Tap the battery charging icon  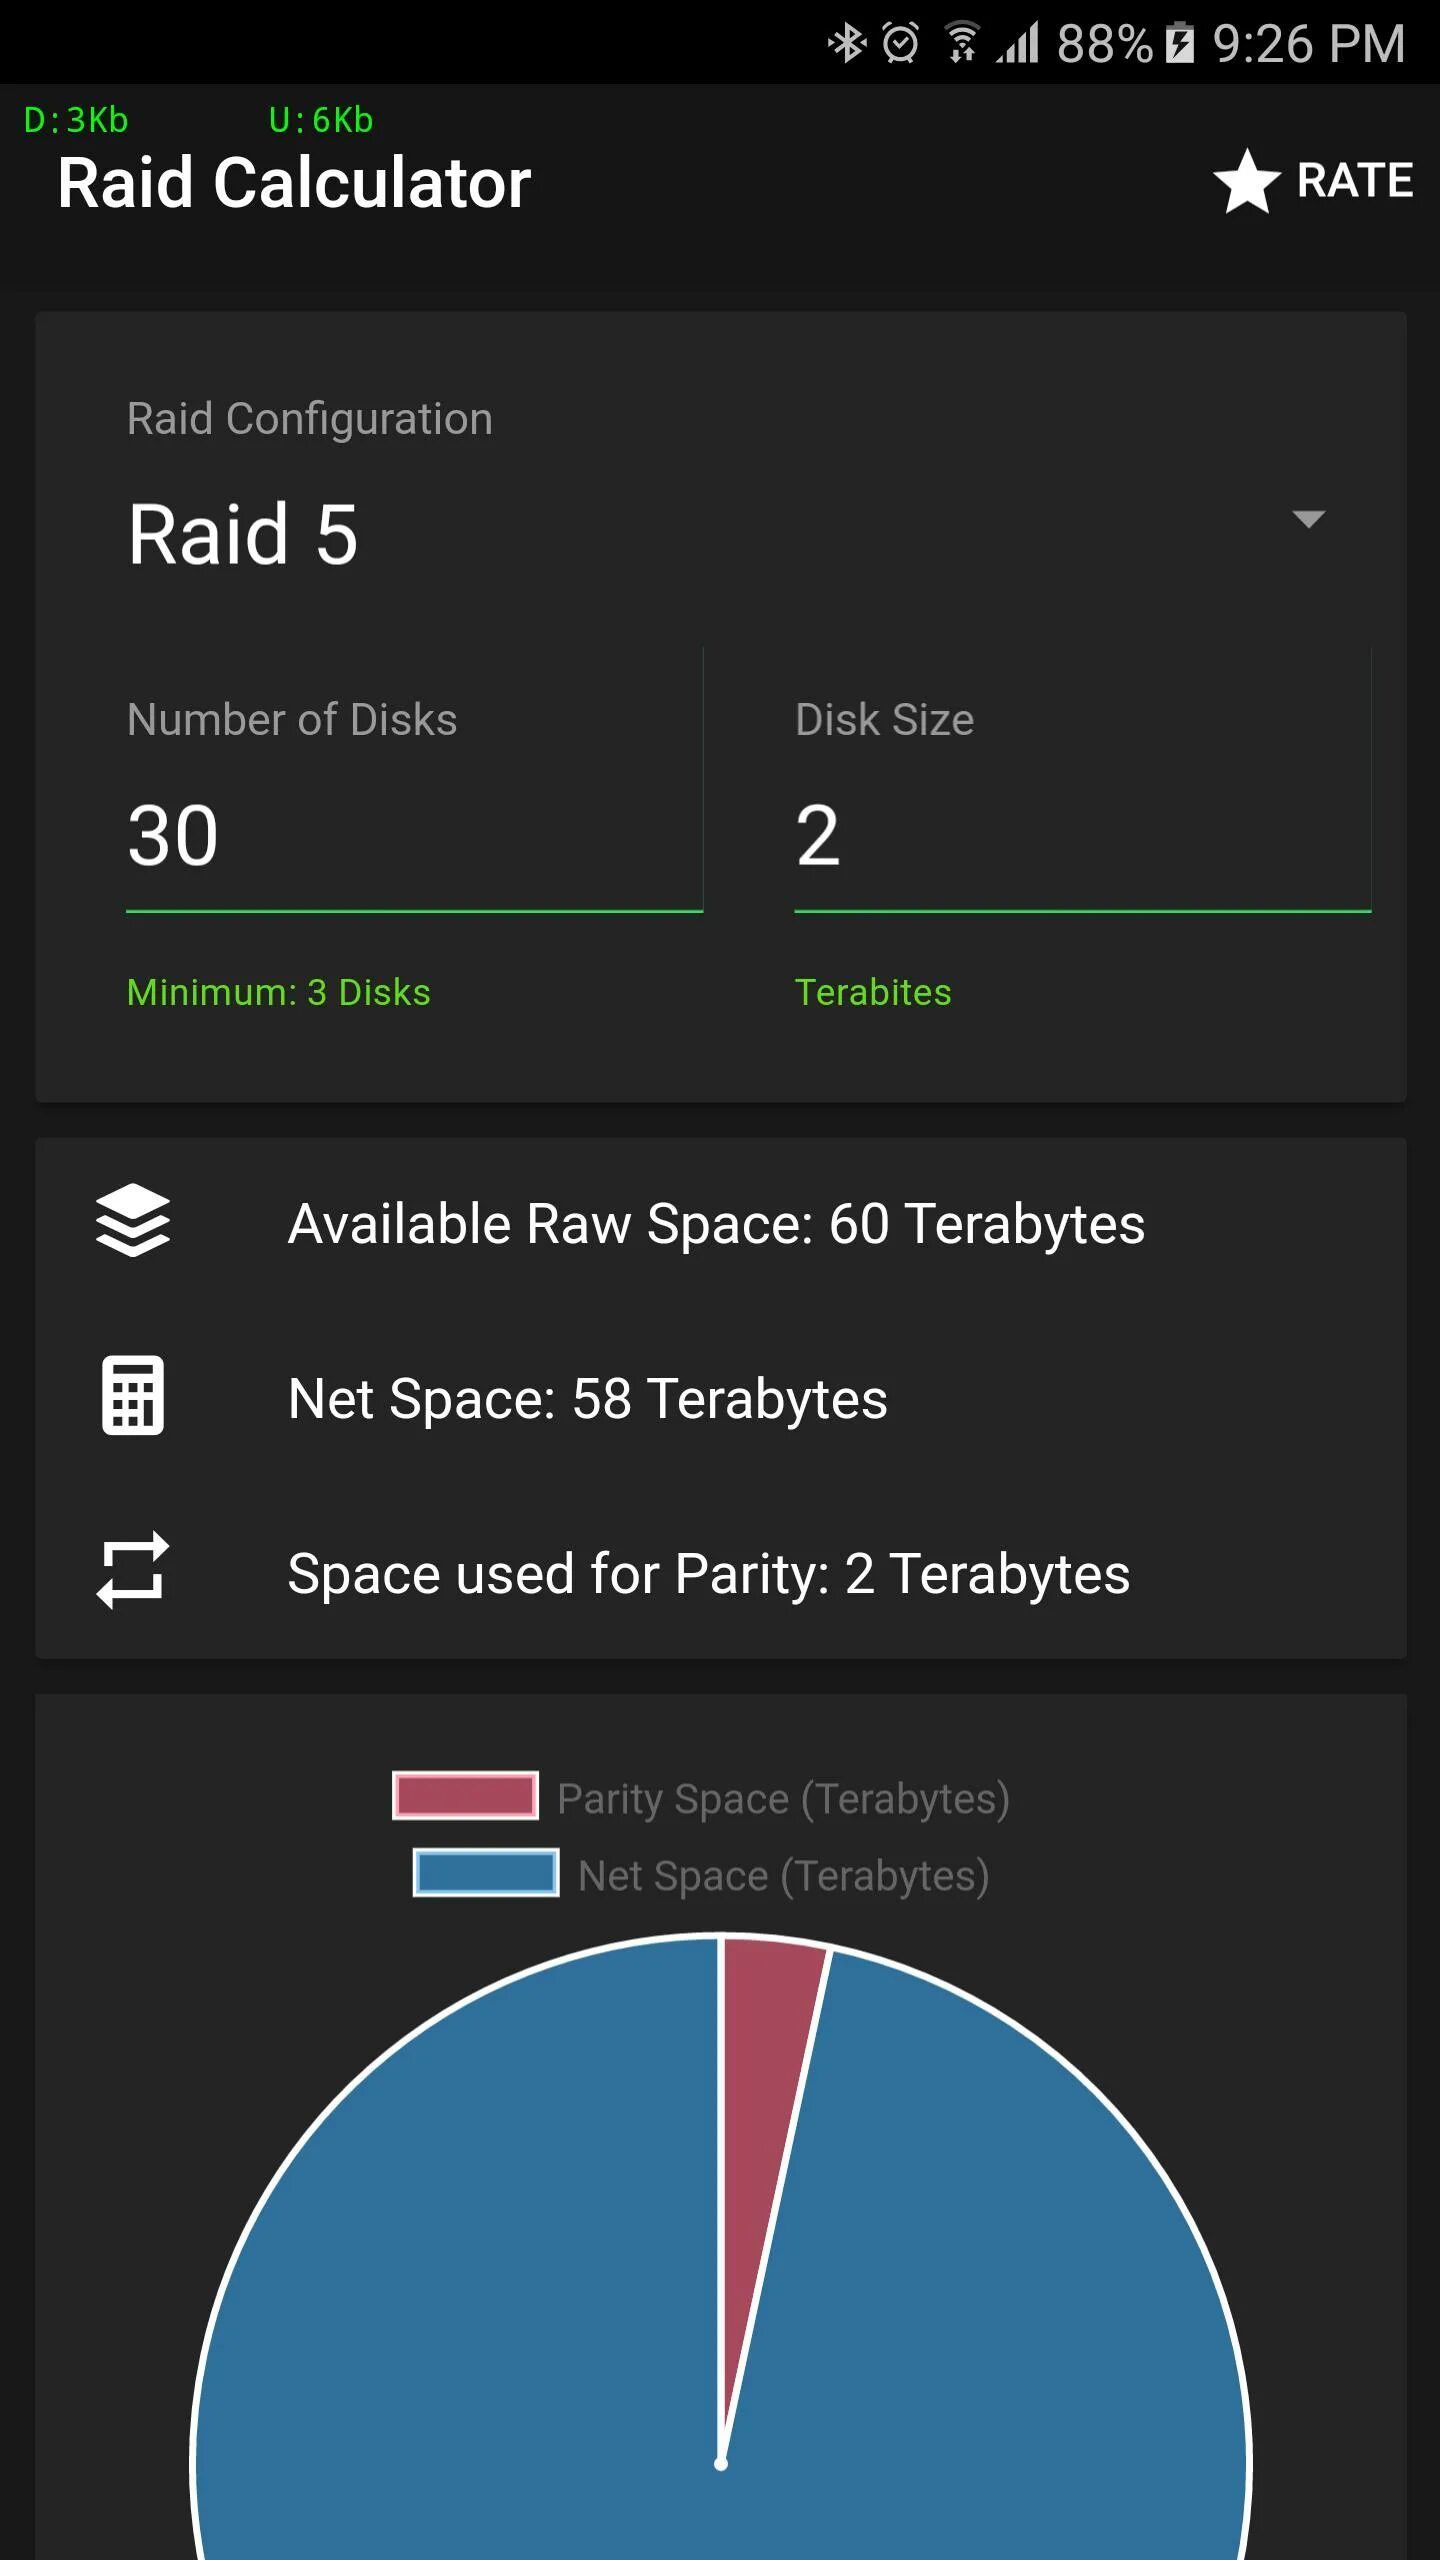(1180, 43)
